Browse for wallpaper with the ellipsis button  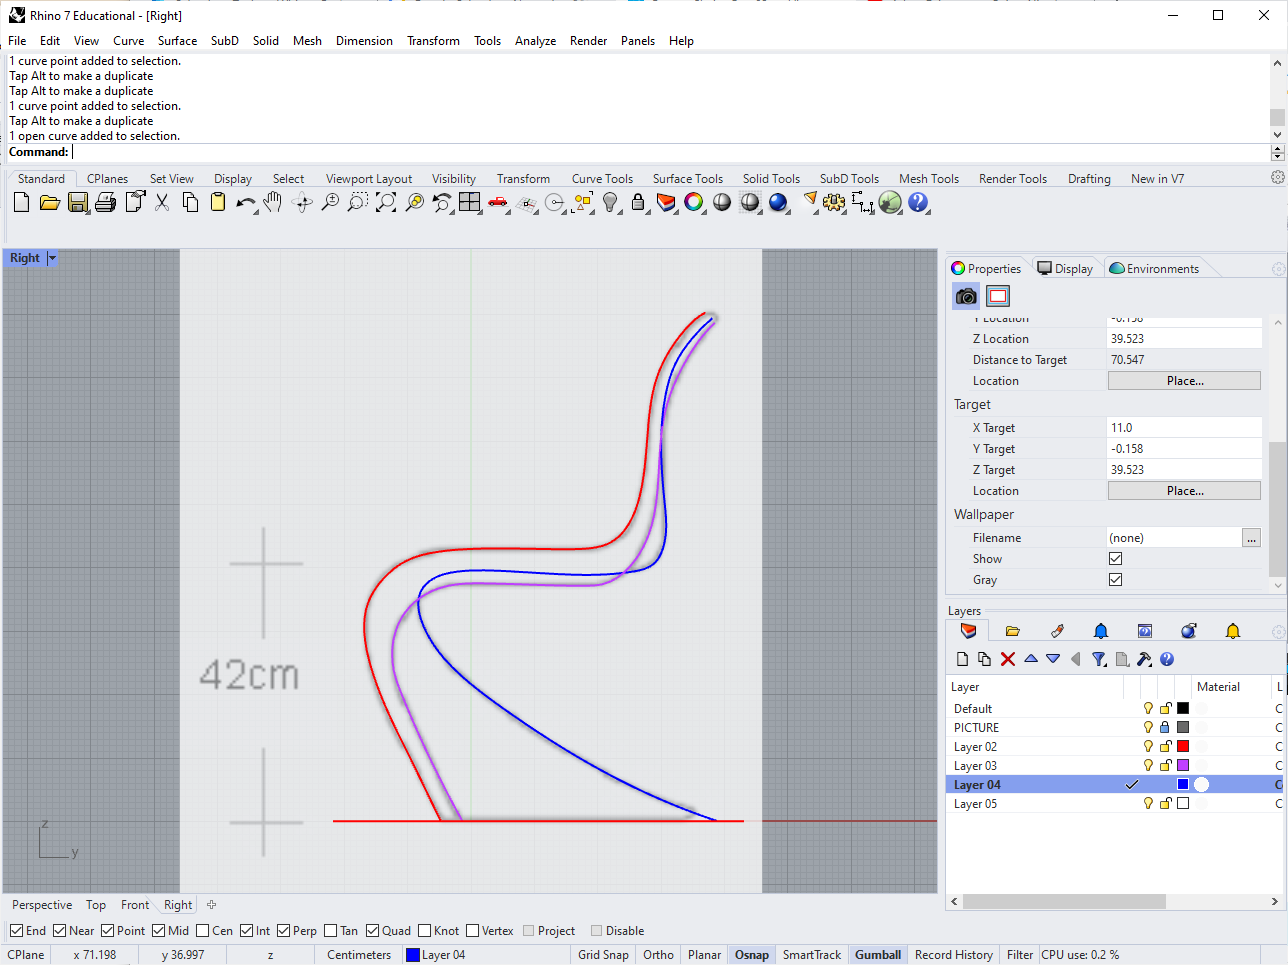1251,538
